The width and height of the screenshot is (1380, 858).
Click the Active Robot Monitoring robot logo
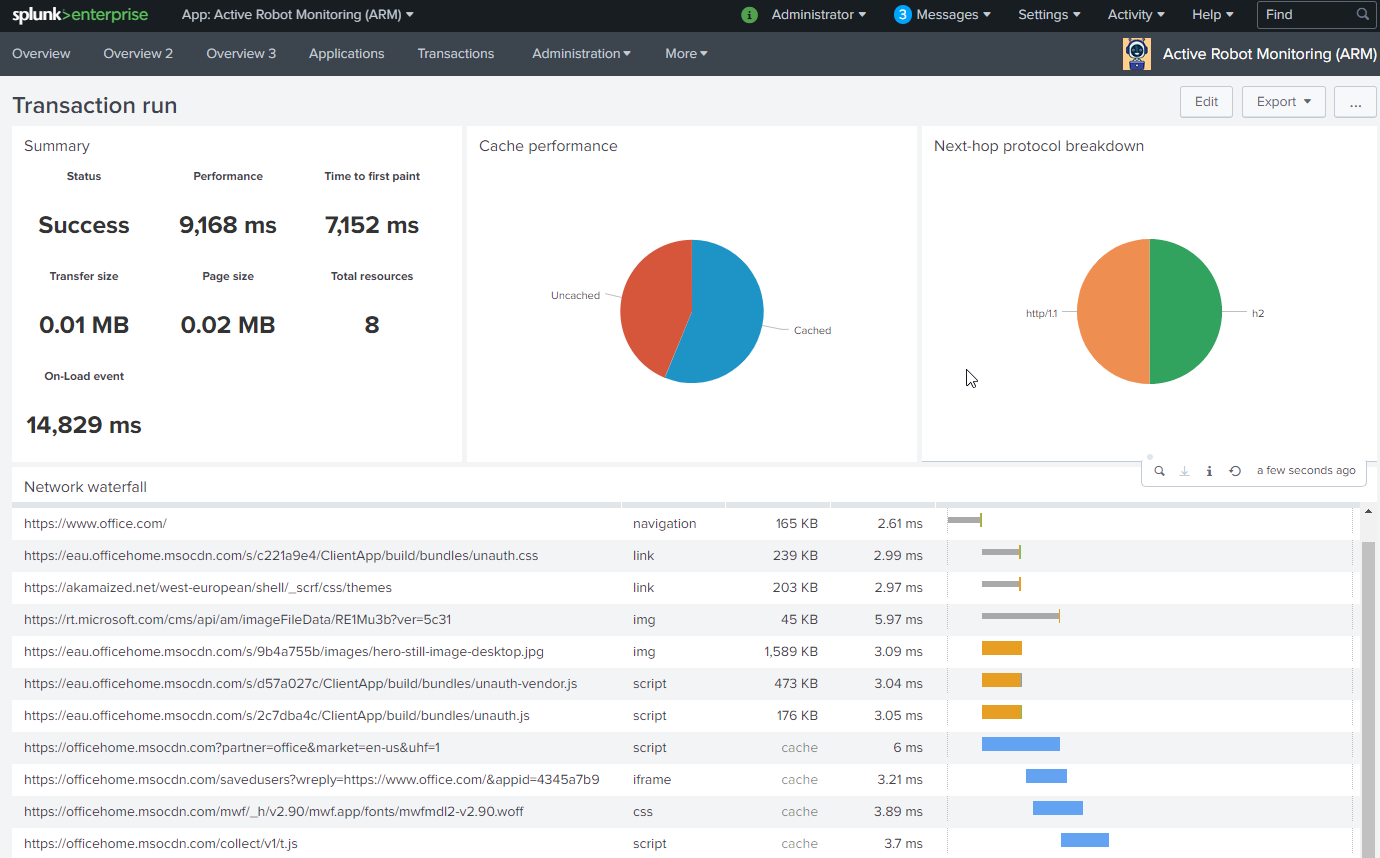pos(1137,54)
